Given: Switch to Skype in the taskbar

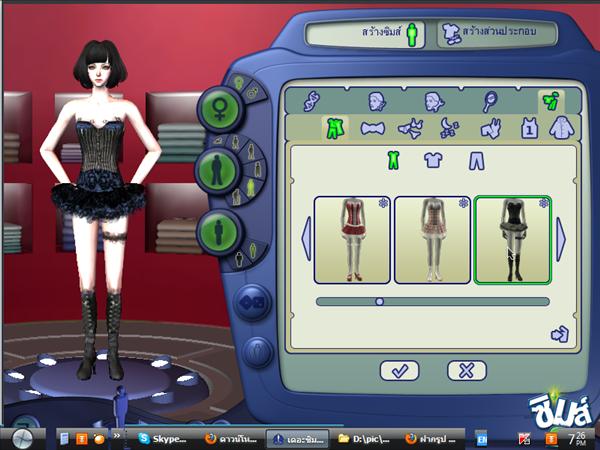Looking at the screenshot, I should pos(162,439).
